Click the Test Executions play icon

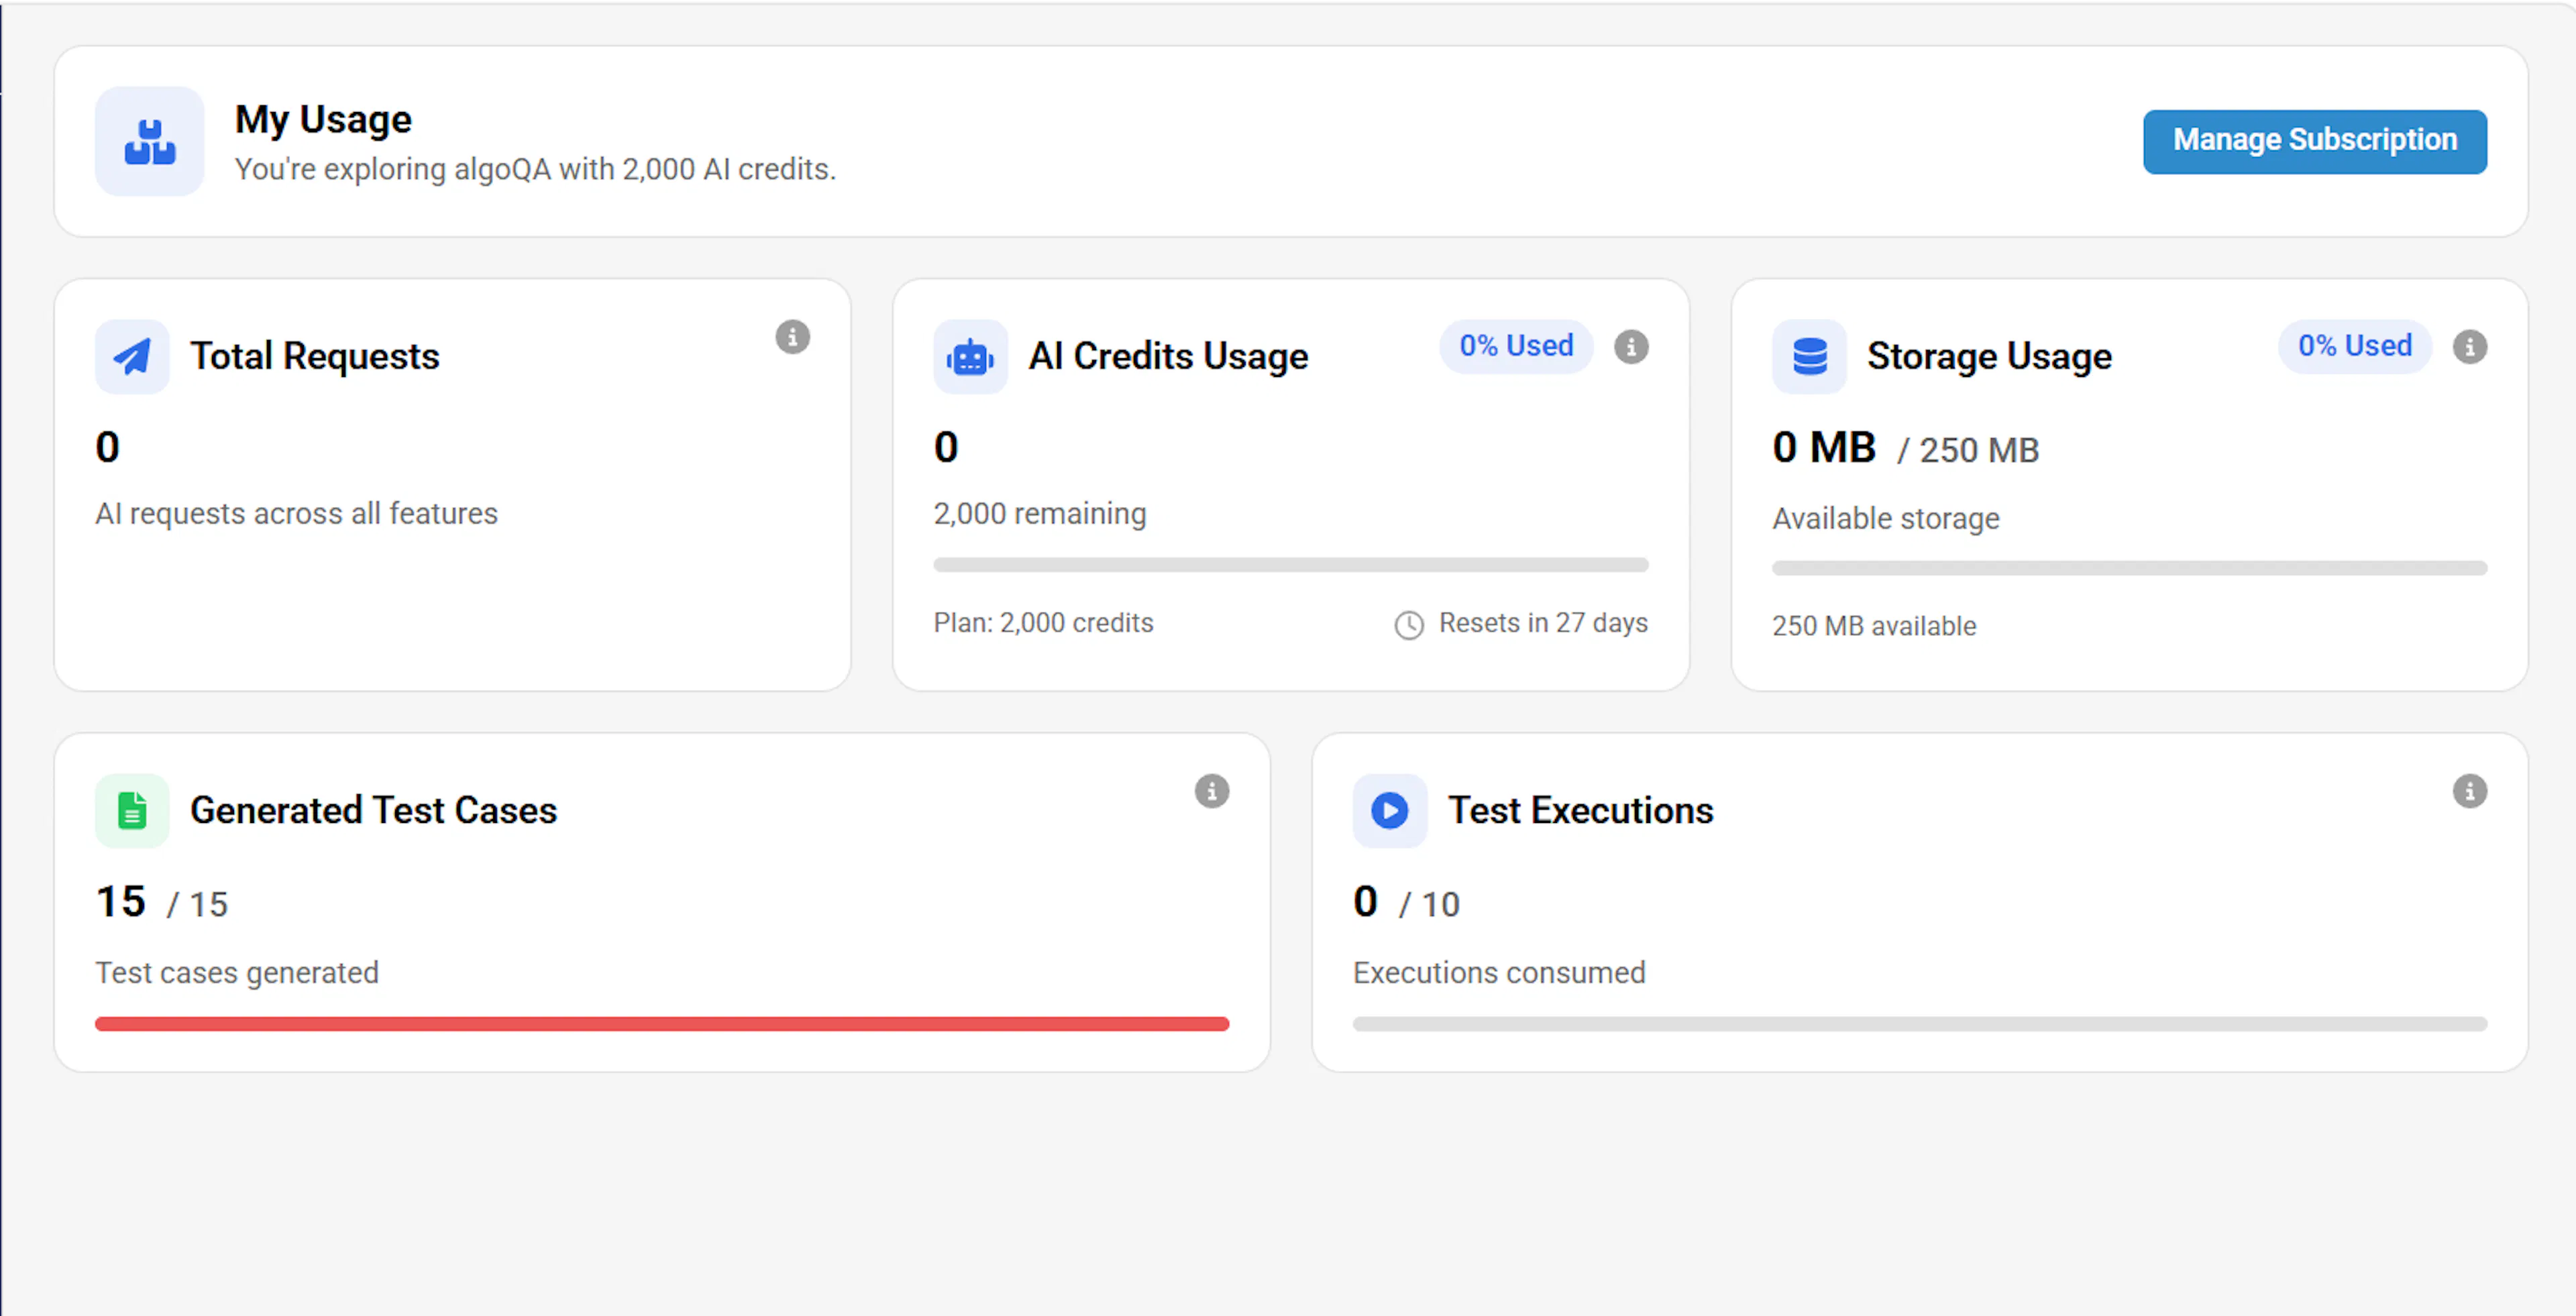(1390, 810)
